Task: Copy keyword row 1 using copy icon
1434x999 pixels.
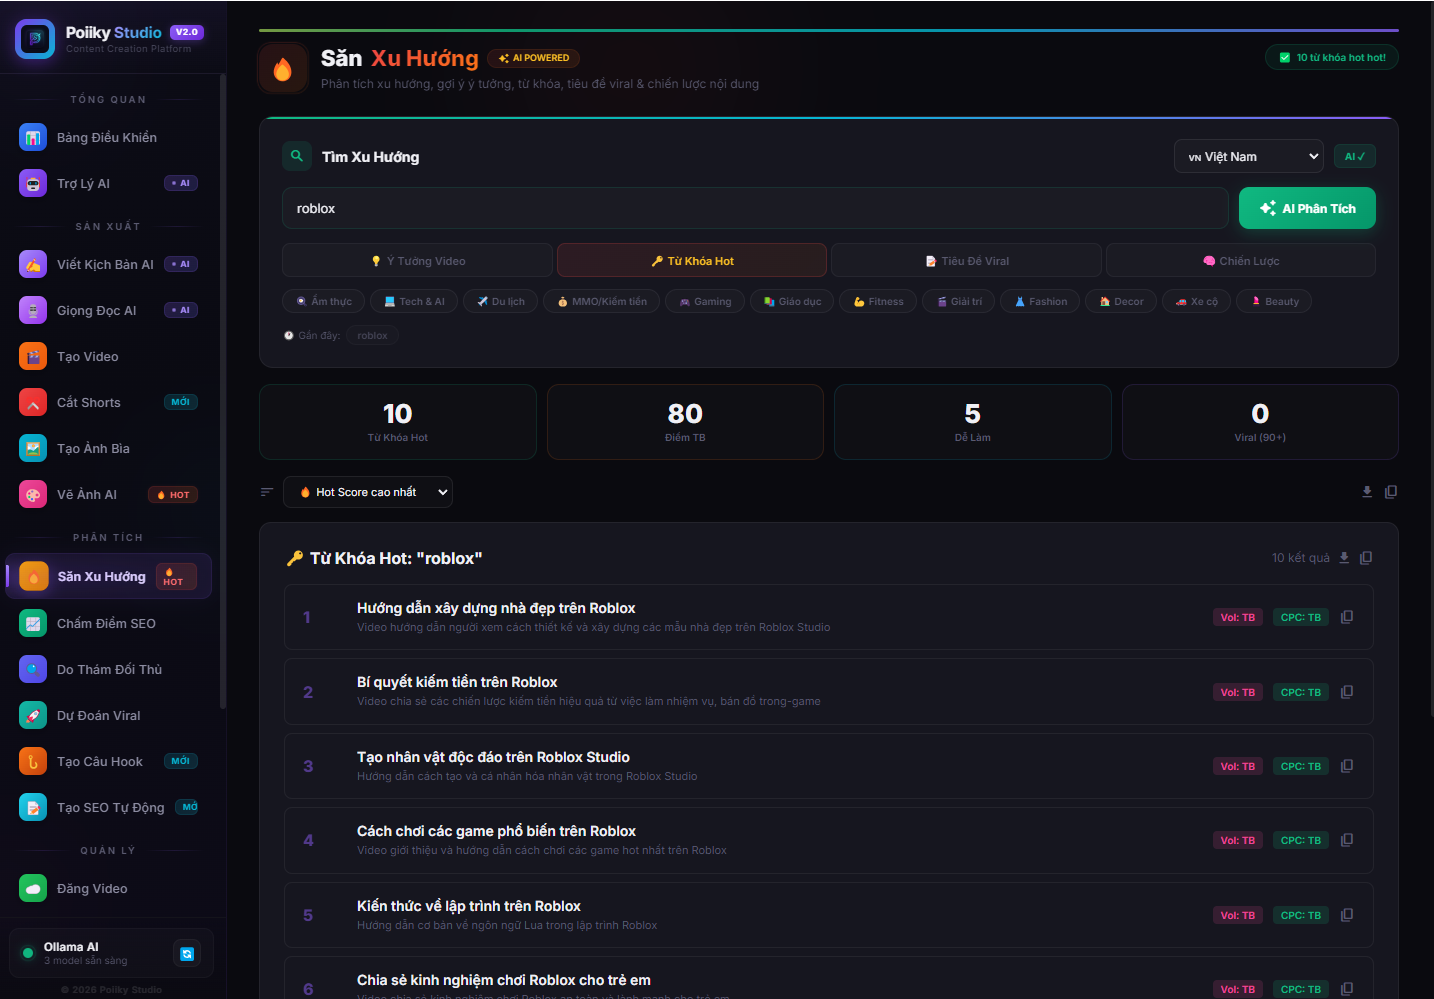Action: click(1347, 617)
